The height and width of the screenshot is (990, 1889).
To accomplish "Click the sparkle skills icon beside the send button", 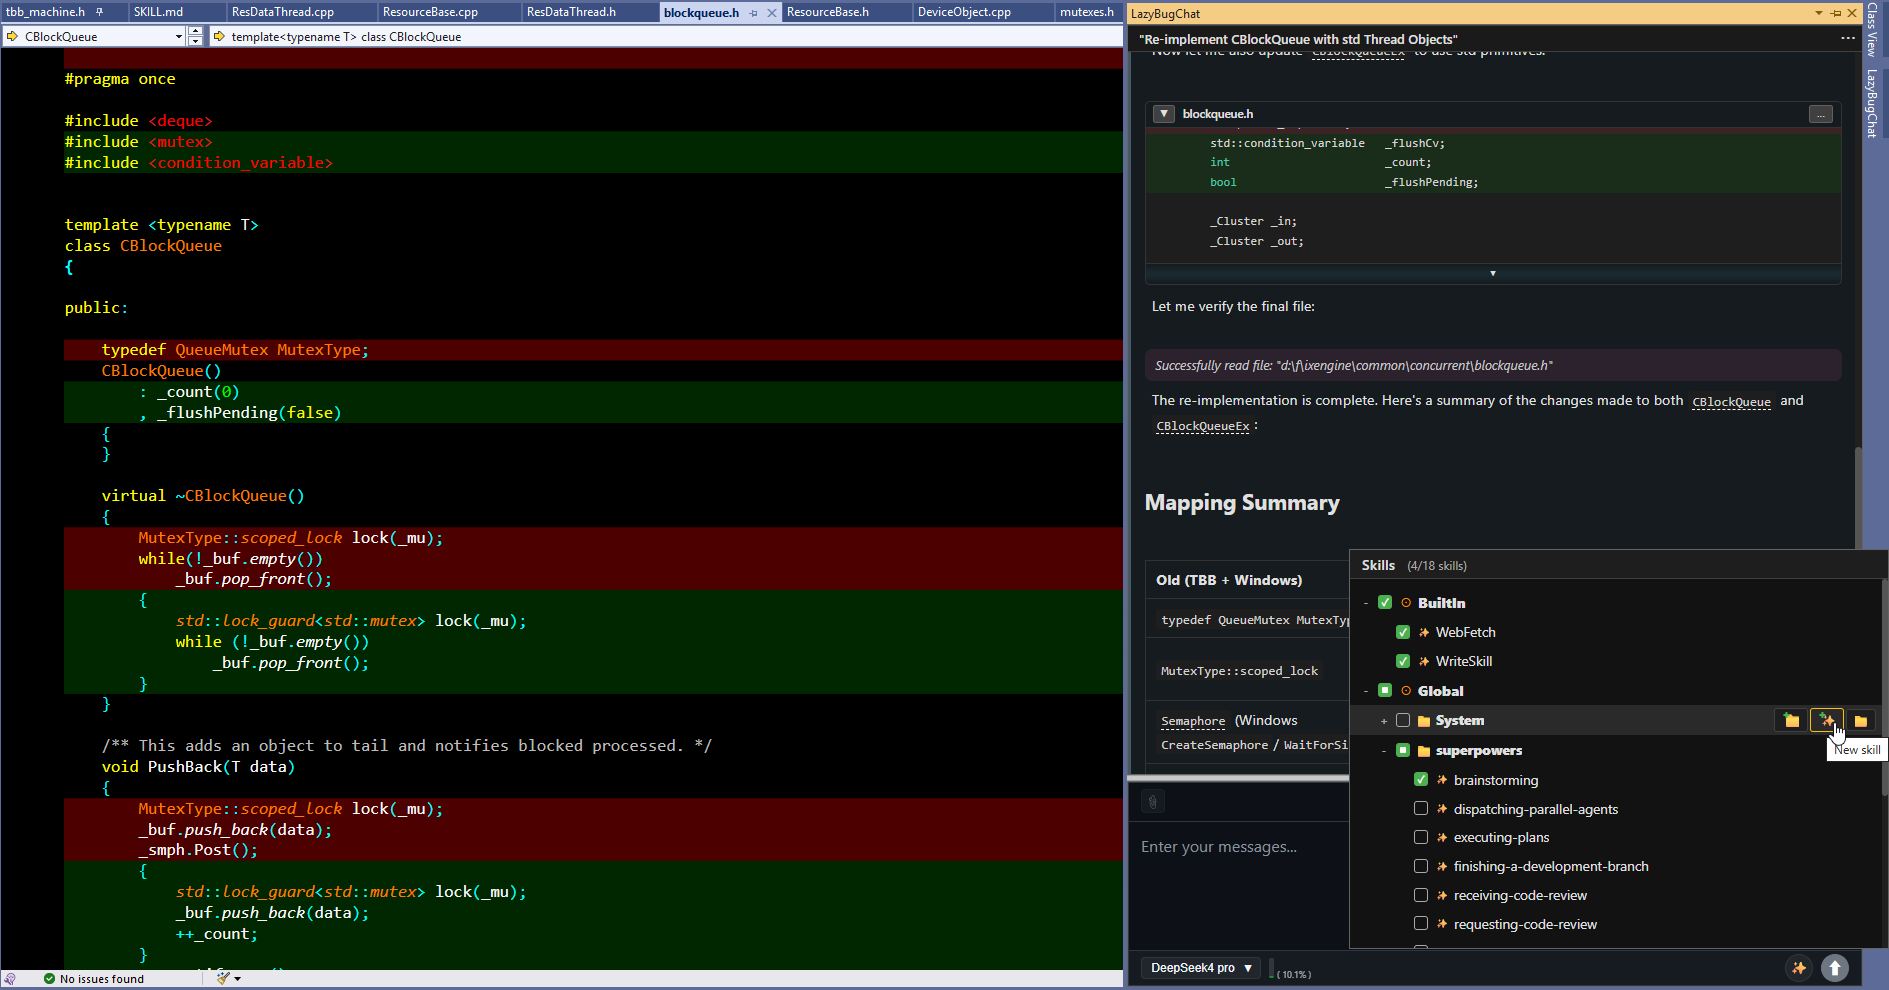I will pyautogui.click(x=1799, y=968).
